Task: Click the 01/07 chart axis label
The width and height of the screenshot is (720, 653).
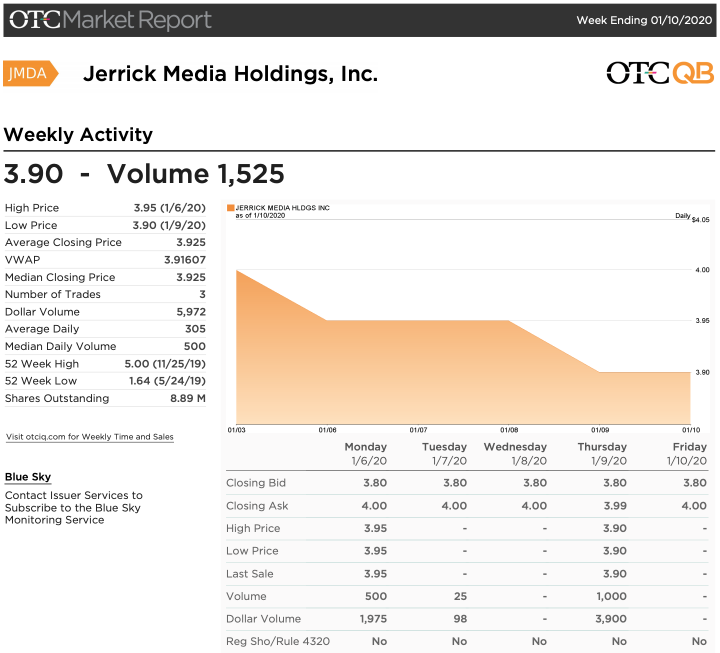Action: (418, 430)
